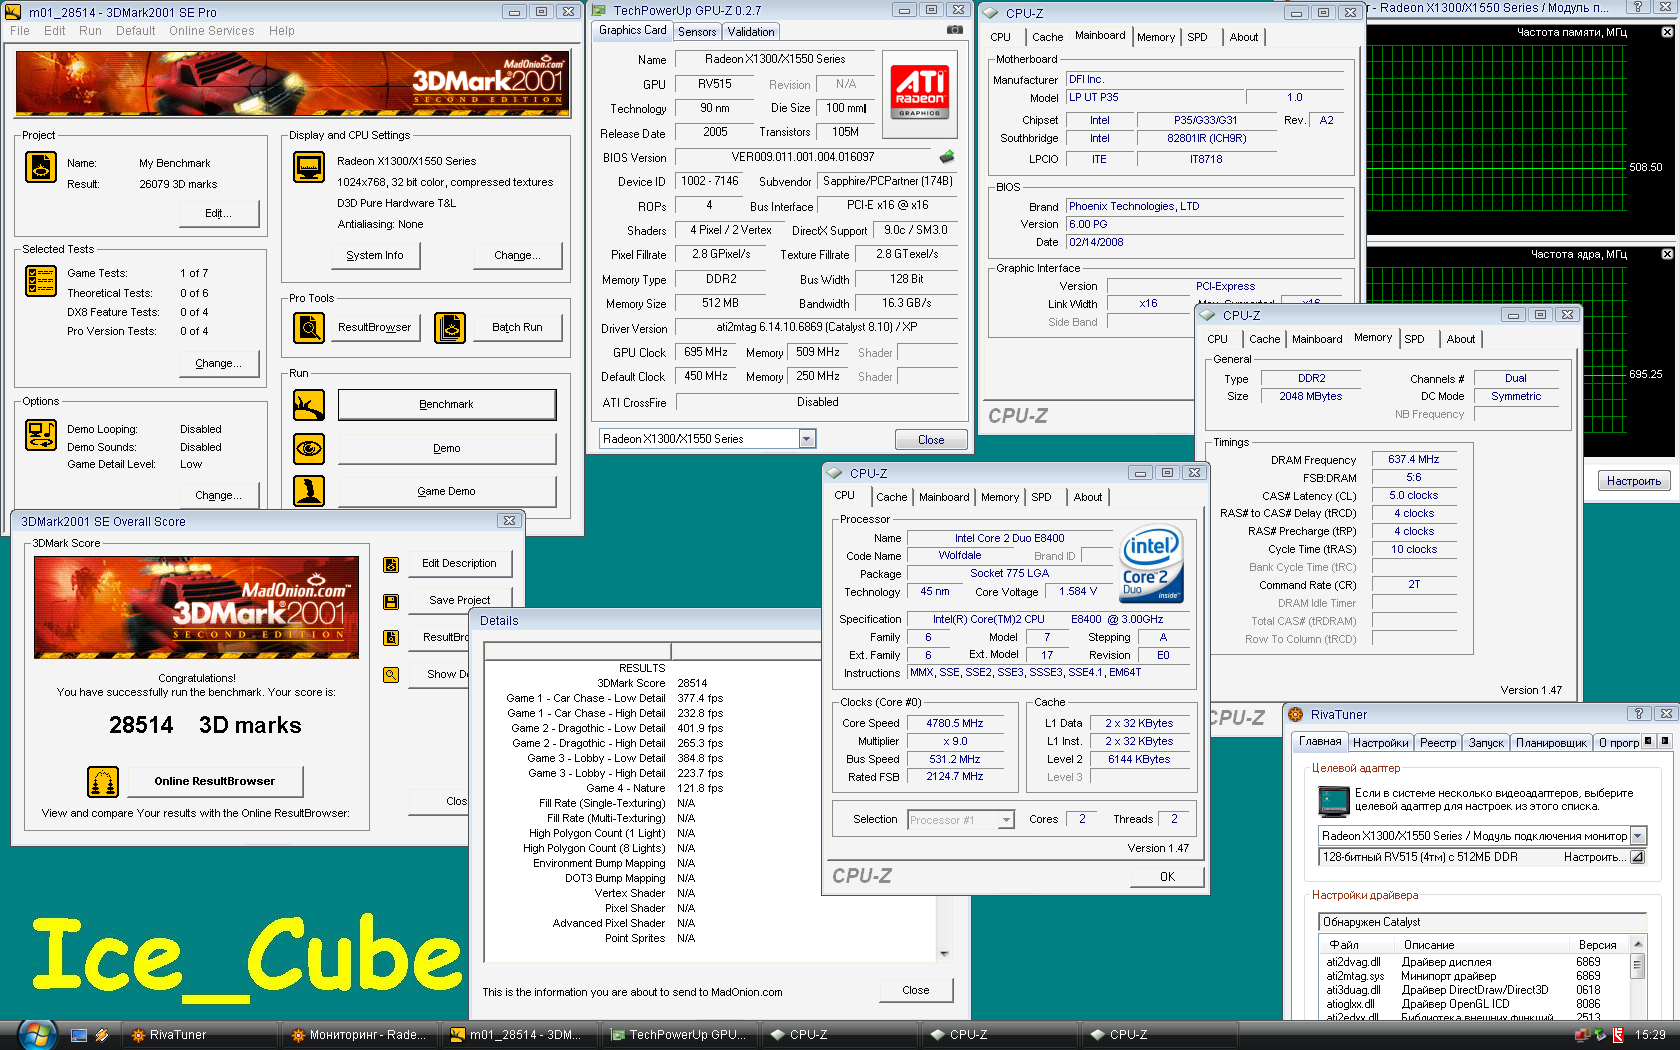Open the File menu in 3DMark2001

coord(20,31)
